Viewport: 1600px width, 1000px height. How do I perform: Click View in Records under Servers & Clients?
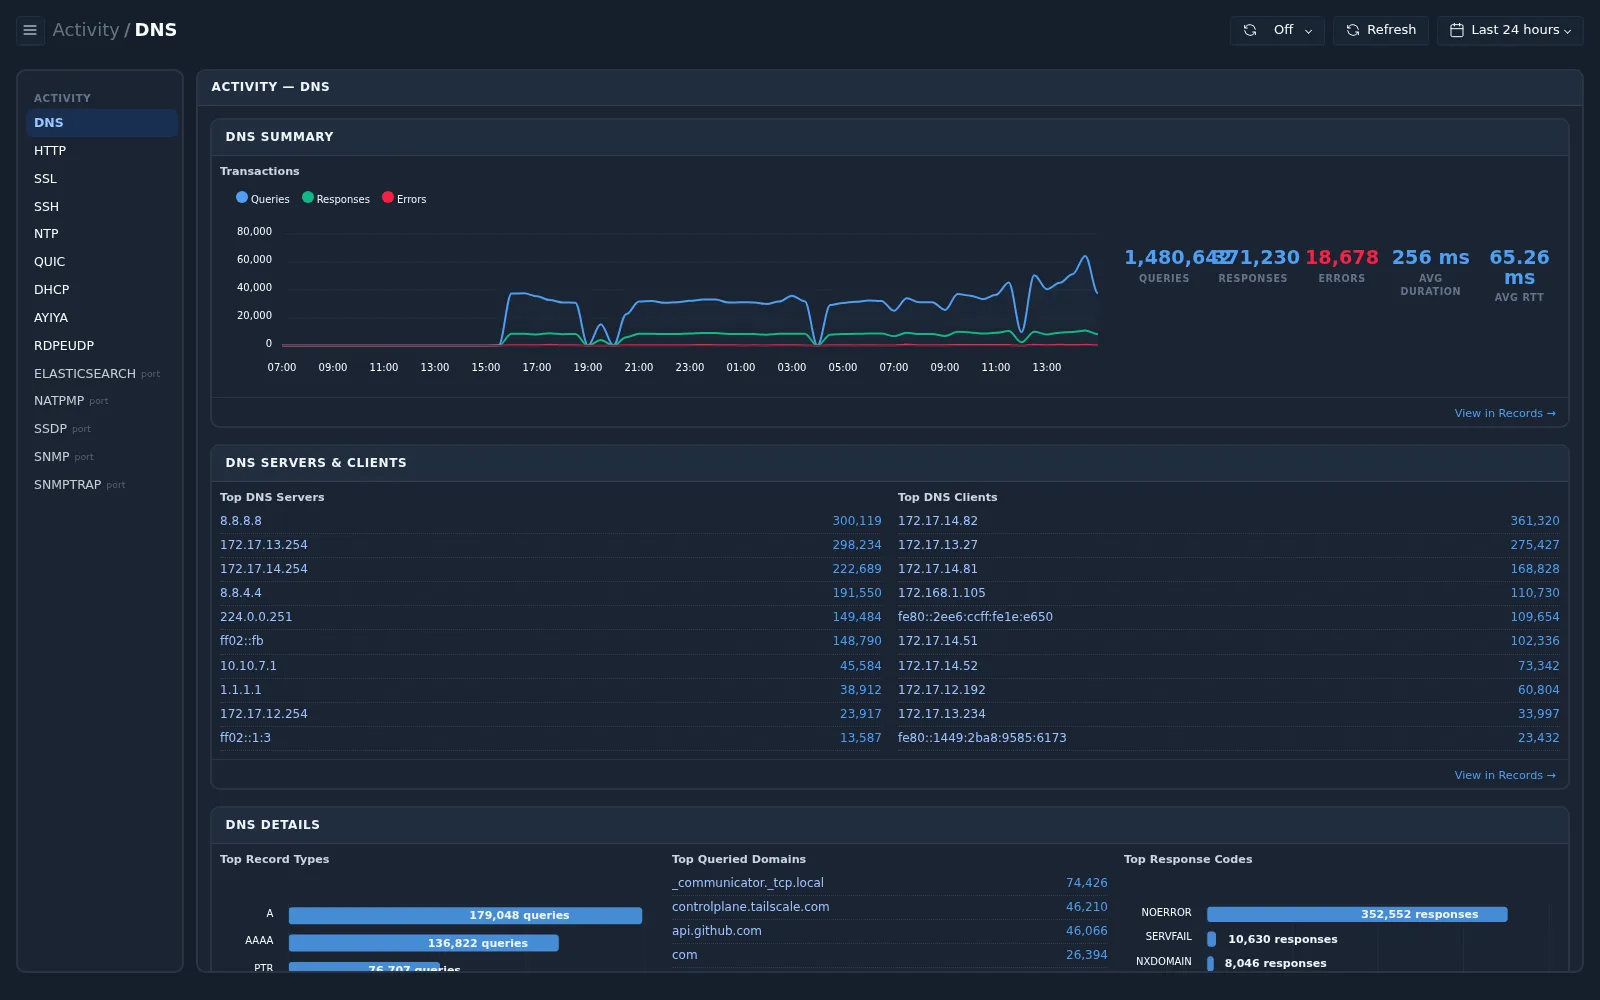pyautogui.click(x=1505, y=775)
